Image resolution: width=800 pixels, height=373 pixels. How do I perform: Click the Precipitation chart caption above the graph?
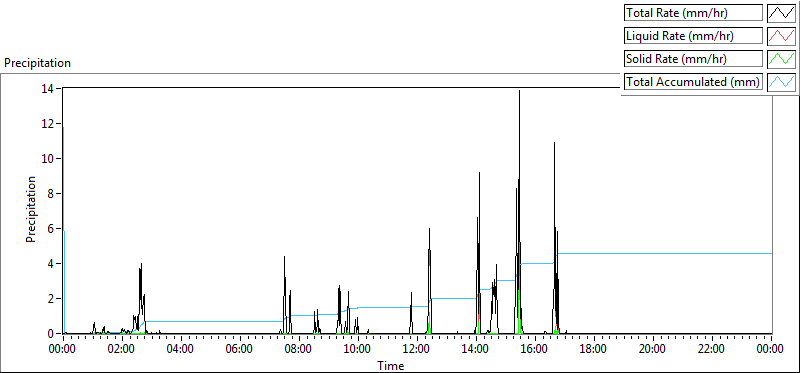coord(37,63)
